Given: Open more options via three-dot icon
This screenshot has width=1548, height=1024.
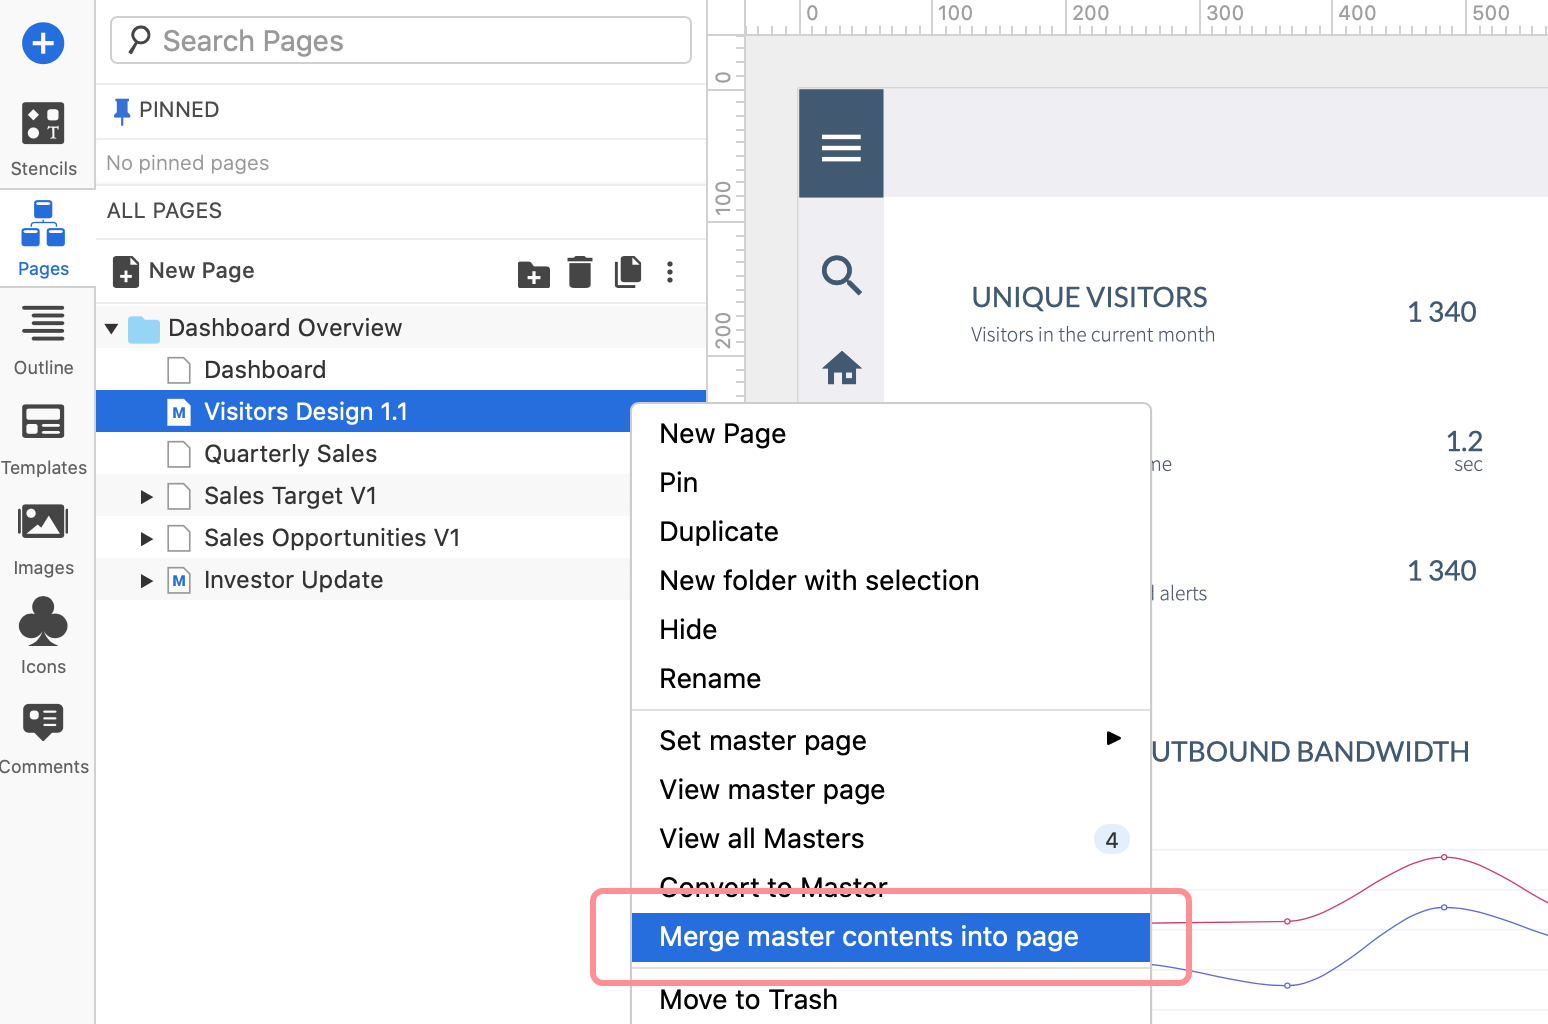Looking at the screenshot, I should tap(670, 272).
